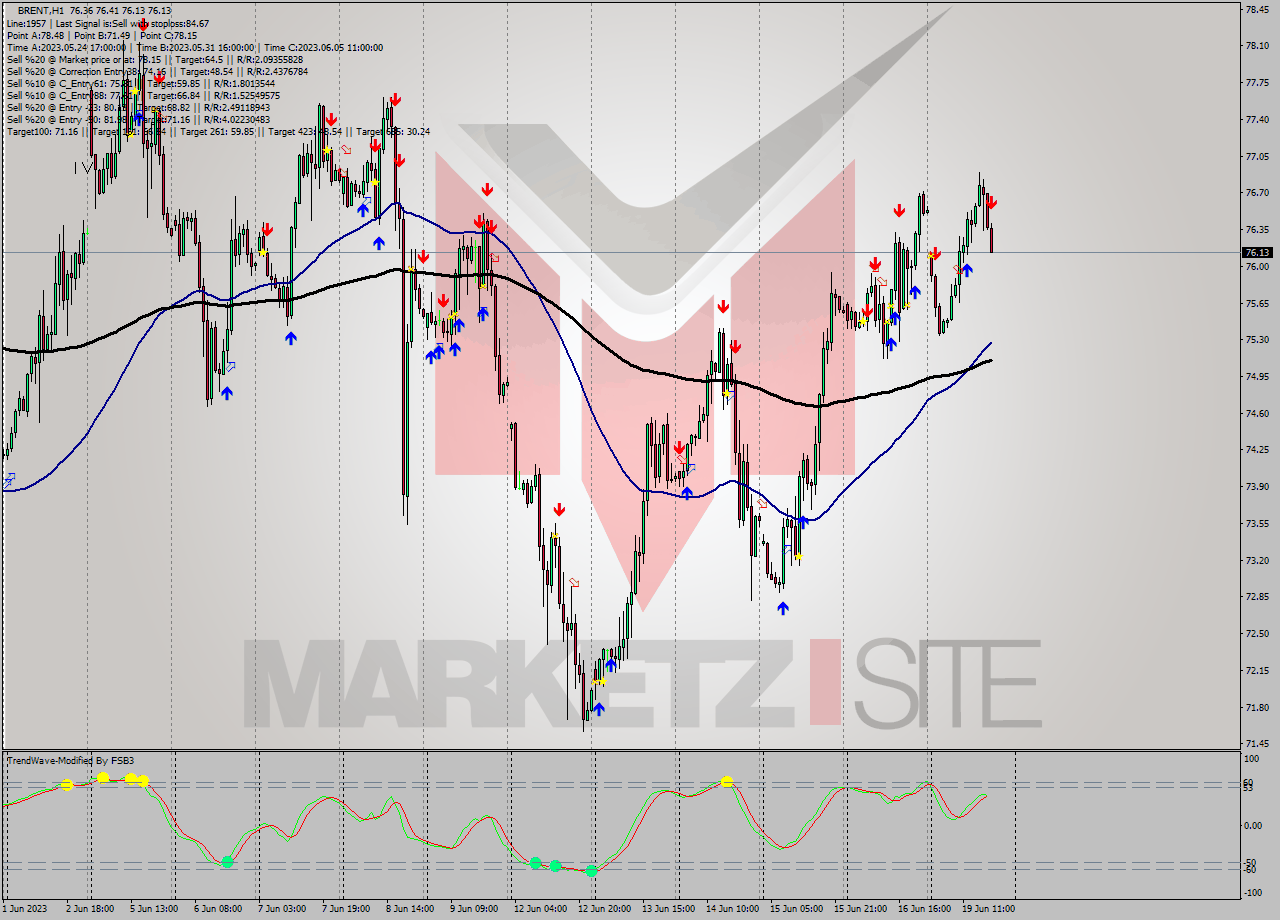Image resolution: width=1280 pixels, height=920 pixels.
Task: Click the current price tag 76.13
Action: point(1257,253)
